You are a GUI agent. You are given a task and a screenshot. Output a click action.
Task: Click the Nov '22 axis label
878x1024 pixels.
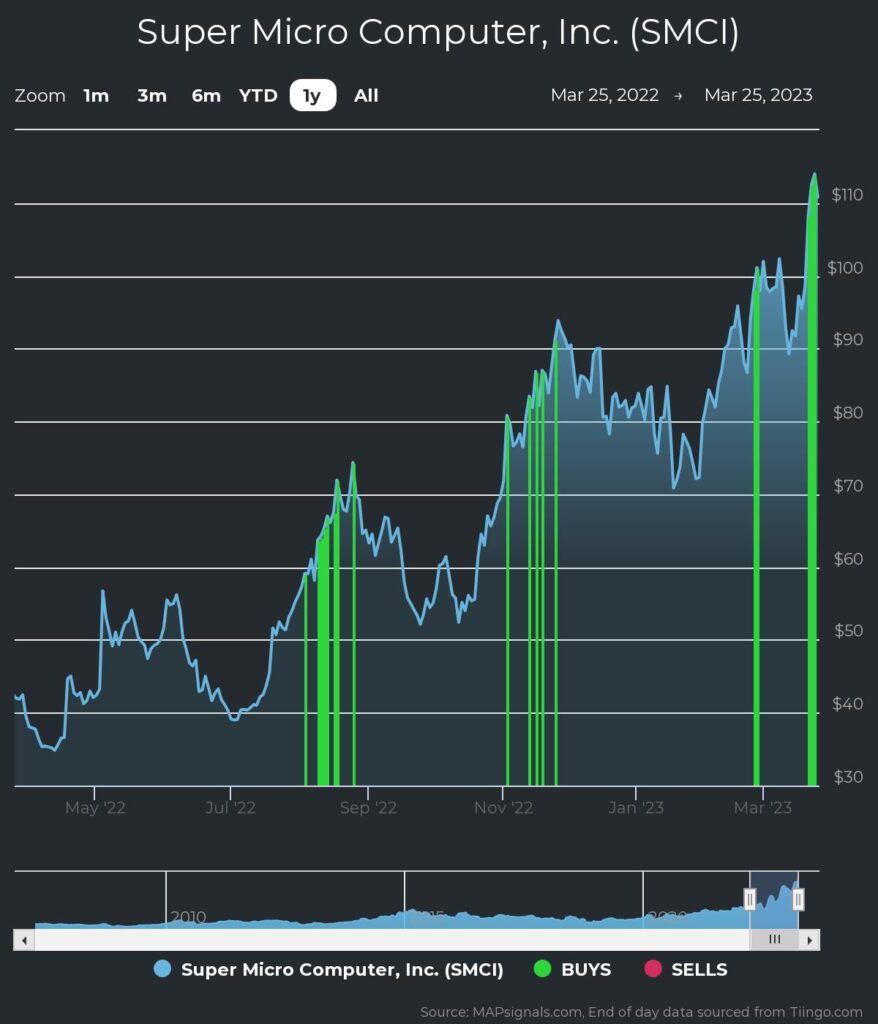(x=503, y=808)
